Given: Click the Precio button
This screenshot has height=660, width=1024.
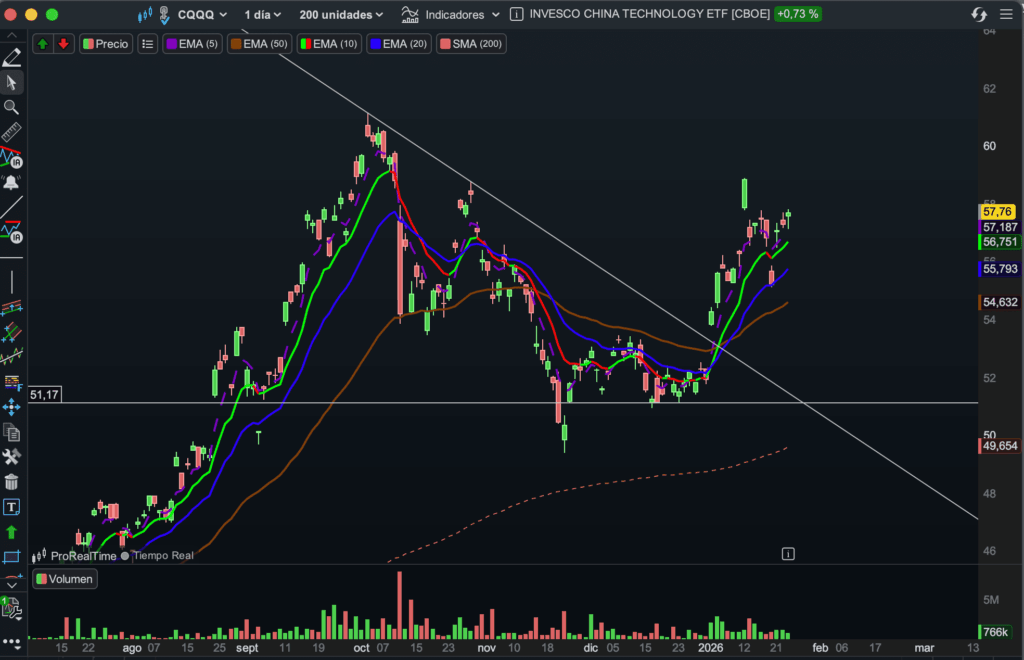Looking at the screenshot, I should click(106, 44).
